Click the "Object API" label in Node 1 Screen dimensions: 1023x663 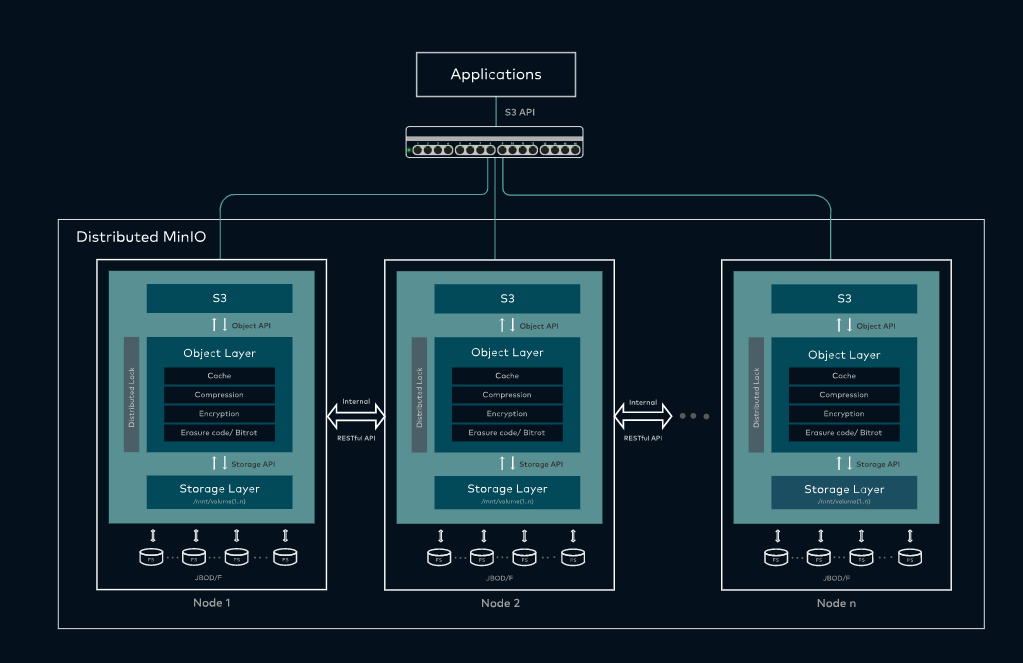[251, 326]
